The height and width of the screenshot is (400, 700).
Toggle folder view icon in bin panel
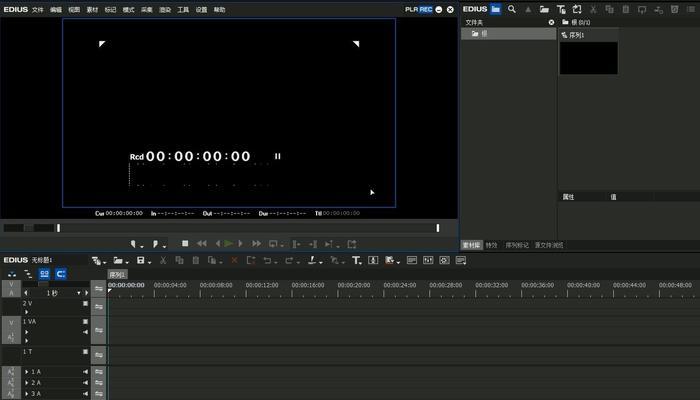click(496, 9)
